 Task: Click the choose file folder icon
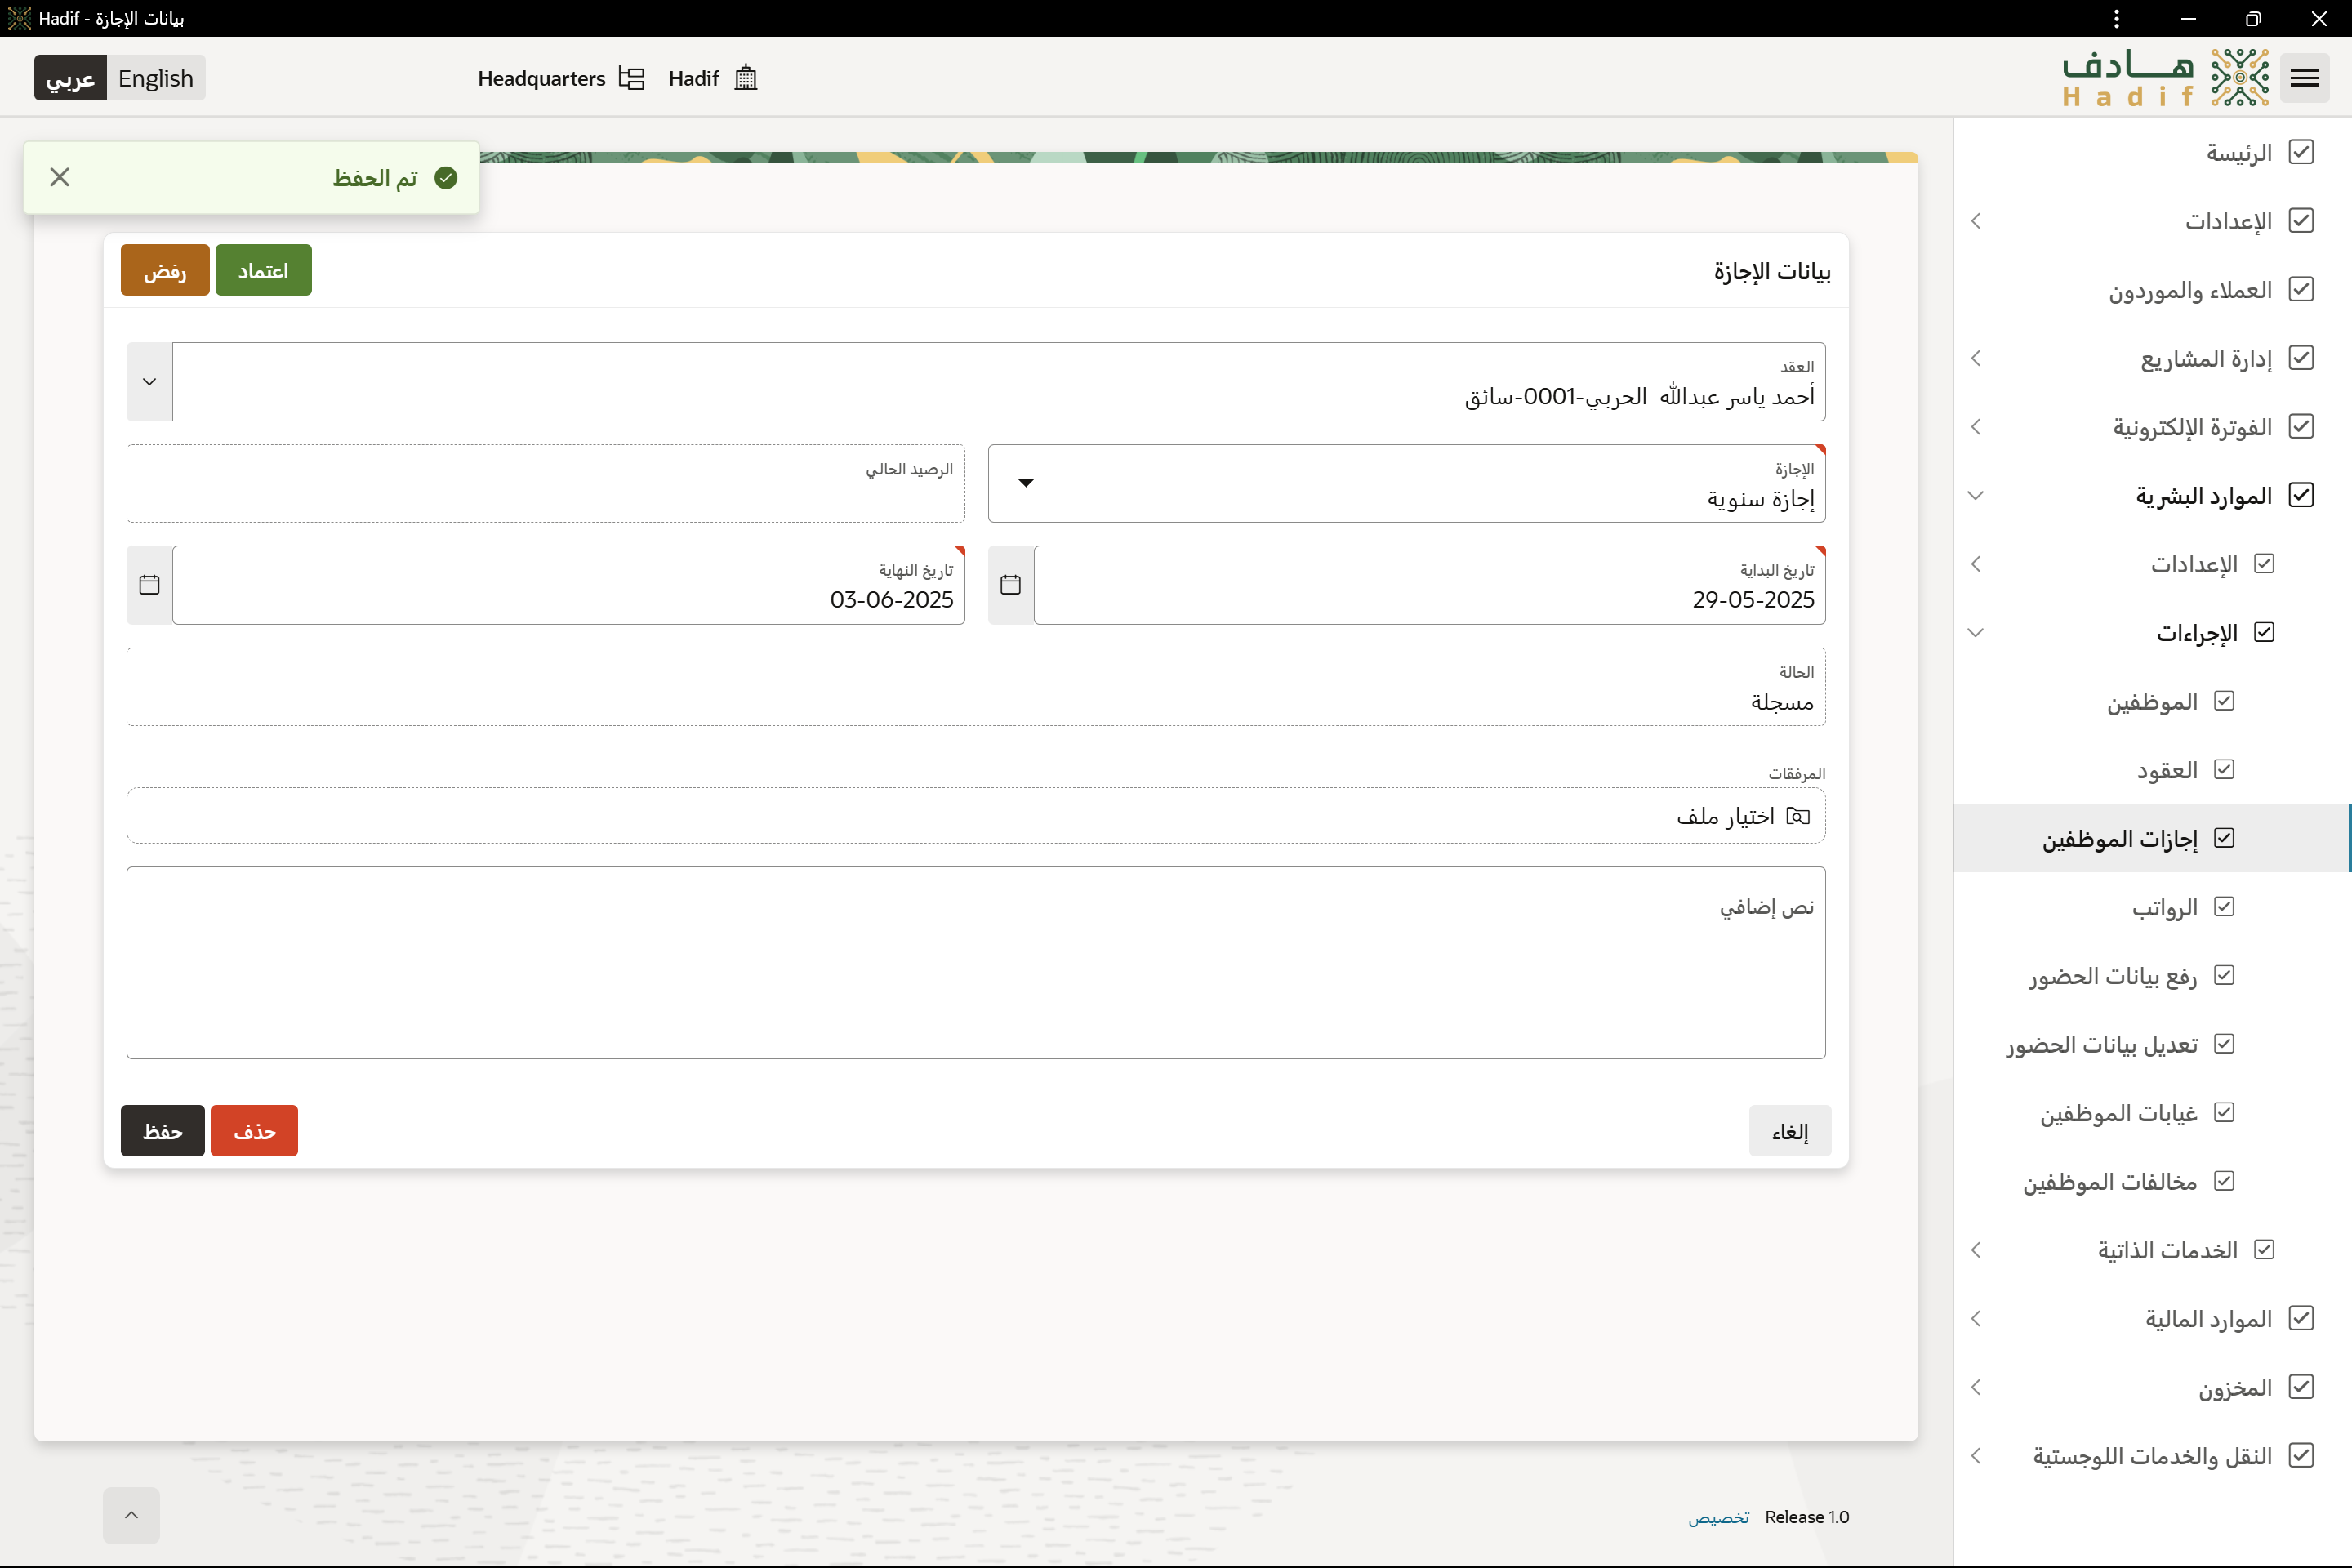[x=1798, y=816]
